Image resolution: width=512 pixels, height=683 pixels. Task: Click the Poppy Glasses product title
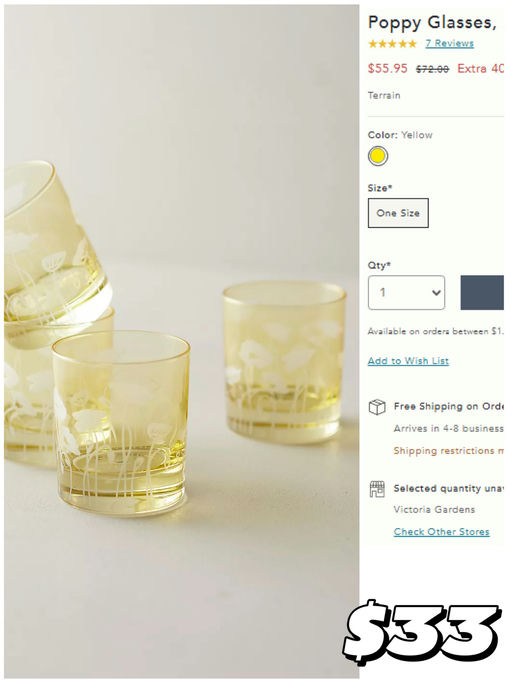pos(432,23)
